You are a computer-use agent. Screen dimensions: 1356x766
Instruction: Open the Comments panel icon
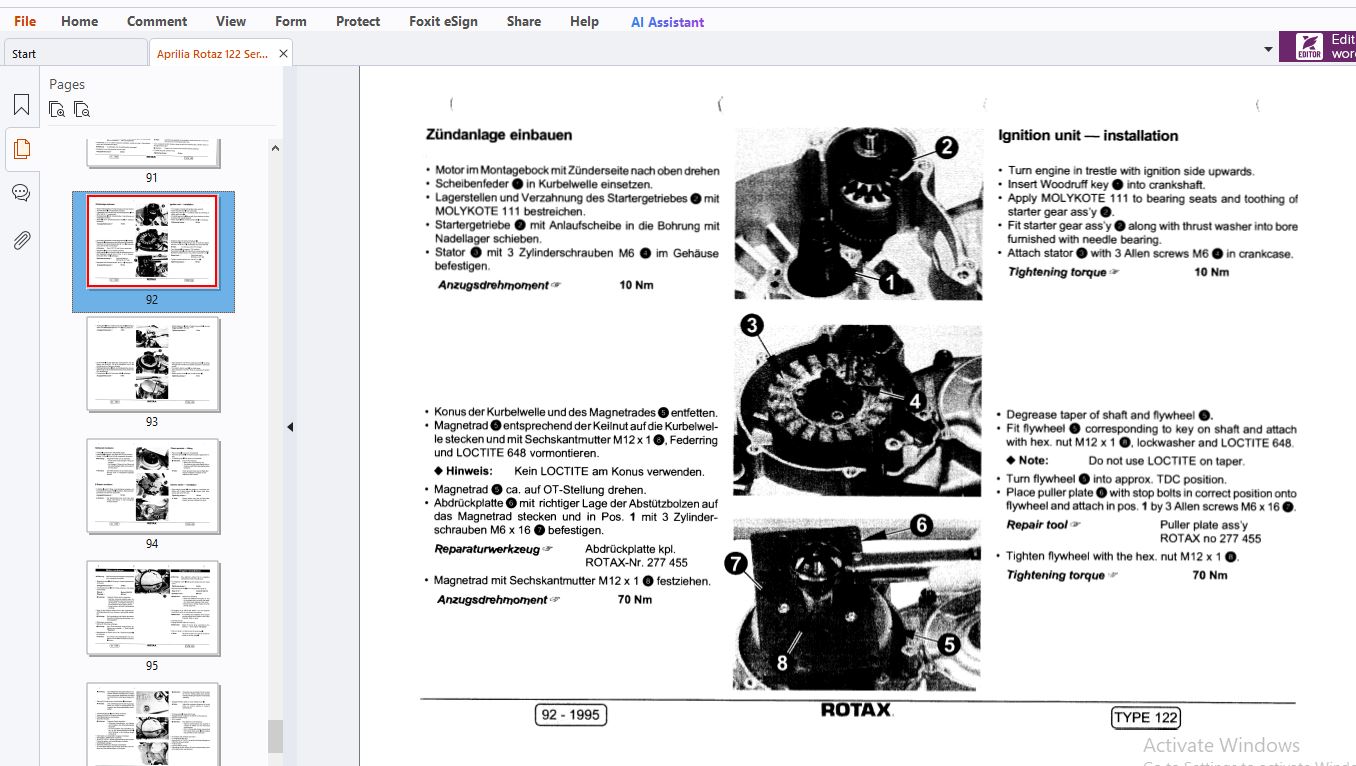point(21,193)
